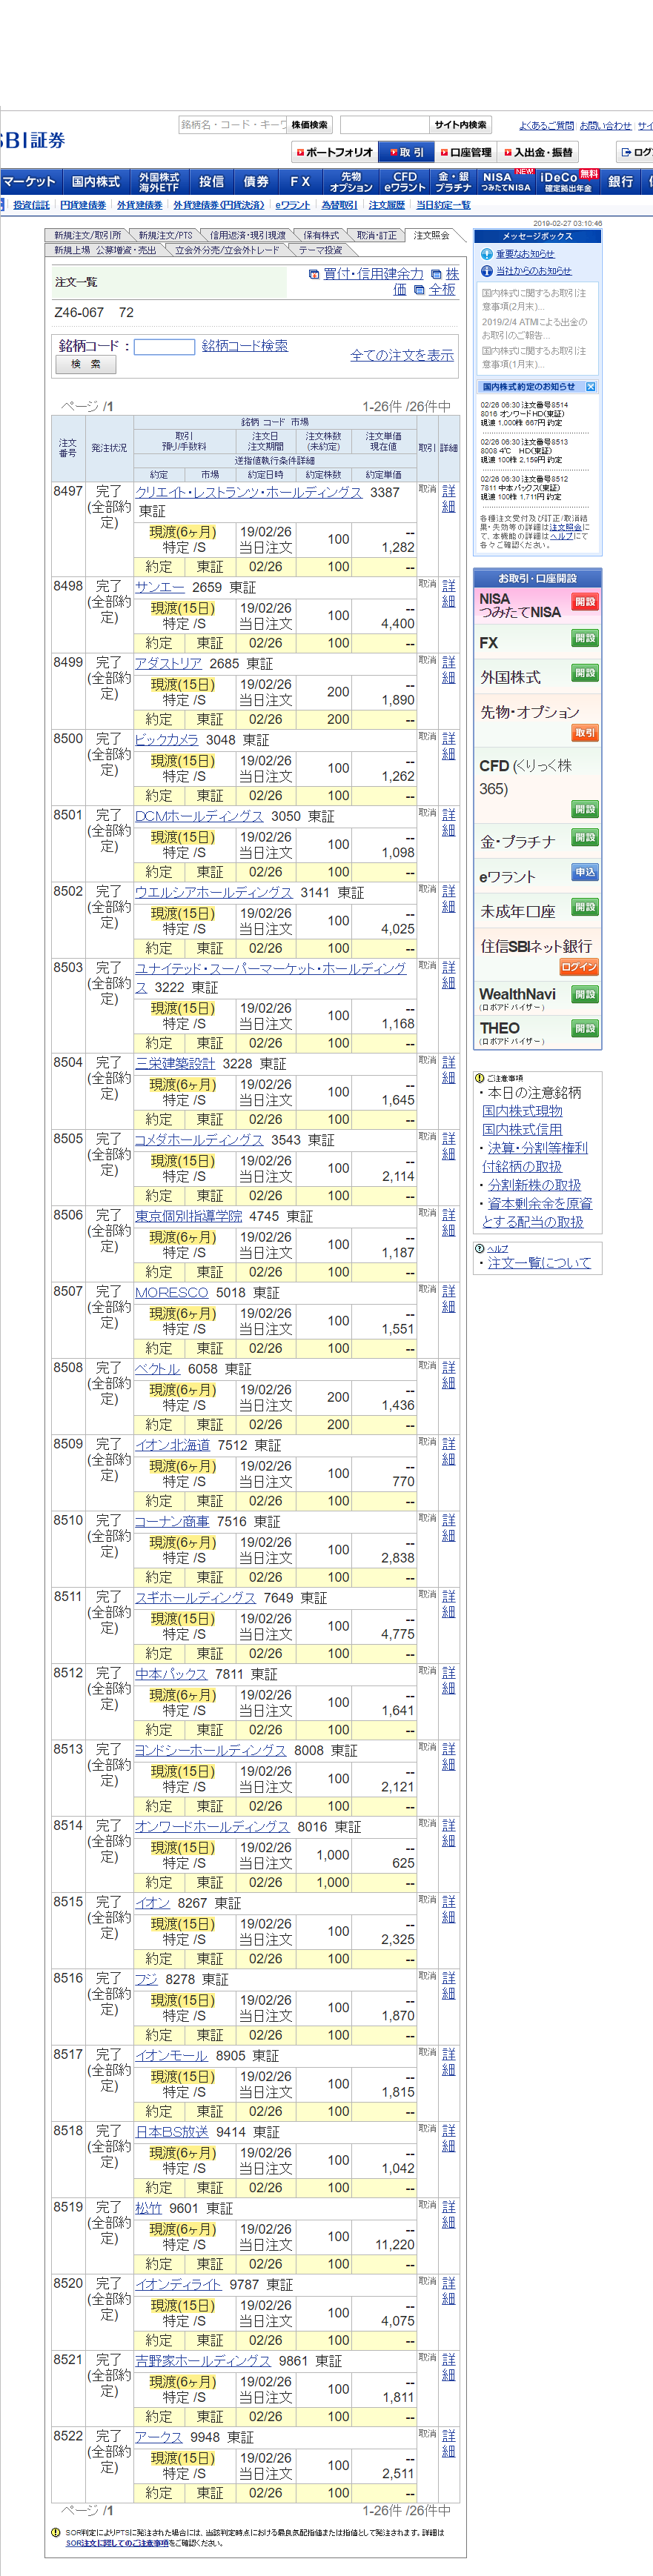This screenshot has height=2576, width=653.
Task: Open the ポートフォリオ header button
Action: (x=334, y=152)
